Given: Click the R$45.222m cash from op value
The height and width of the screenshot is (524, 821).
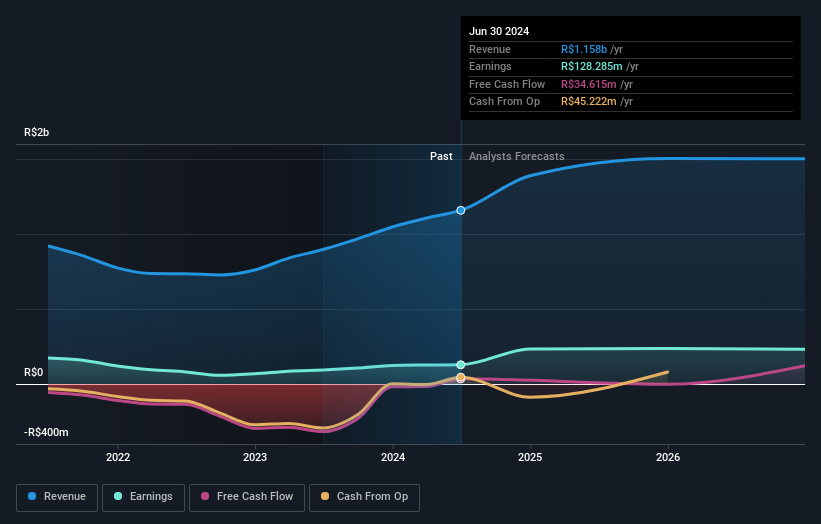Looking at the screenshot, I should point(589,102).
